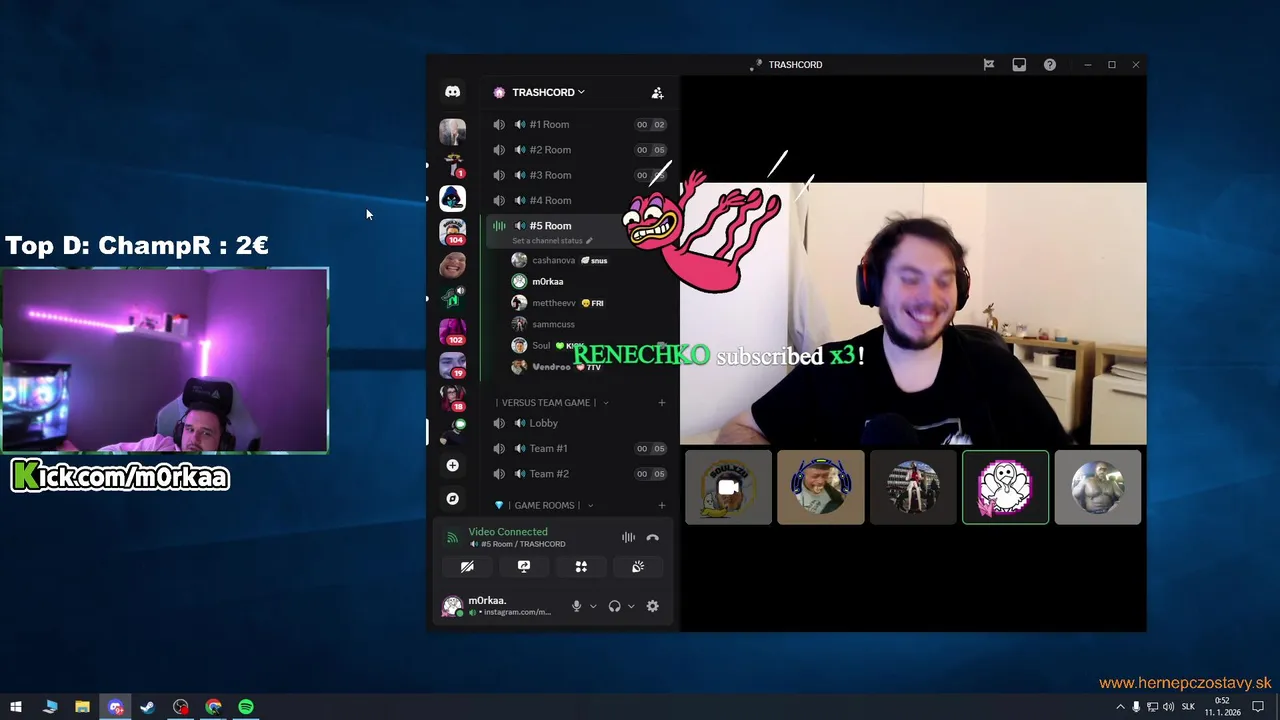
Task: Open the soundboard icon in voice panel
Action: click(x=638, y=566)
